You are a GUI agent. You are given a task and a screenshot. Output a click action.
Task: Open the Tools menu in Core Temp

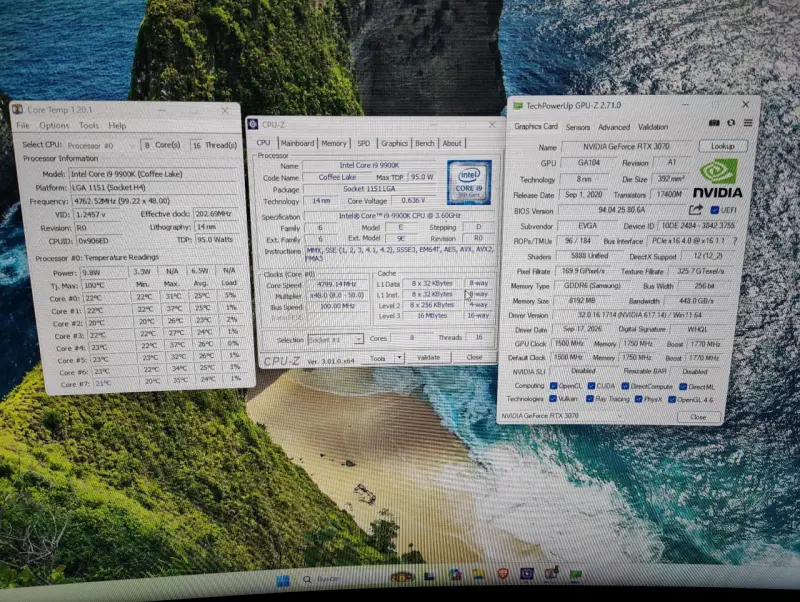pos(89,125)
